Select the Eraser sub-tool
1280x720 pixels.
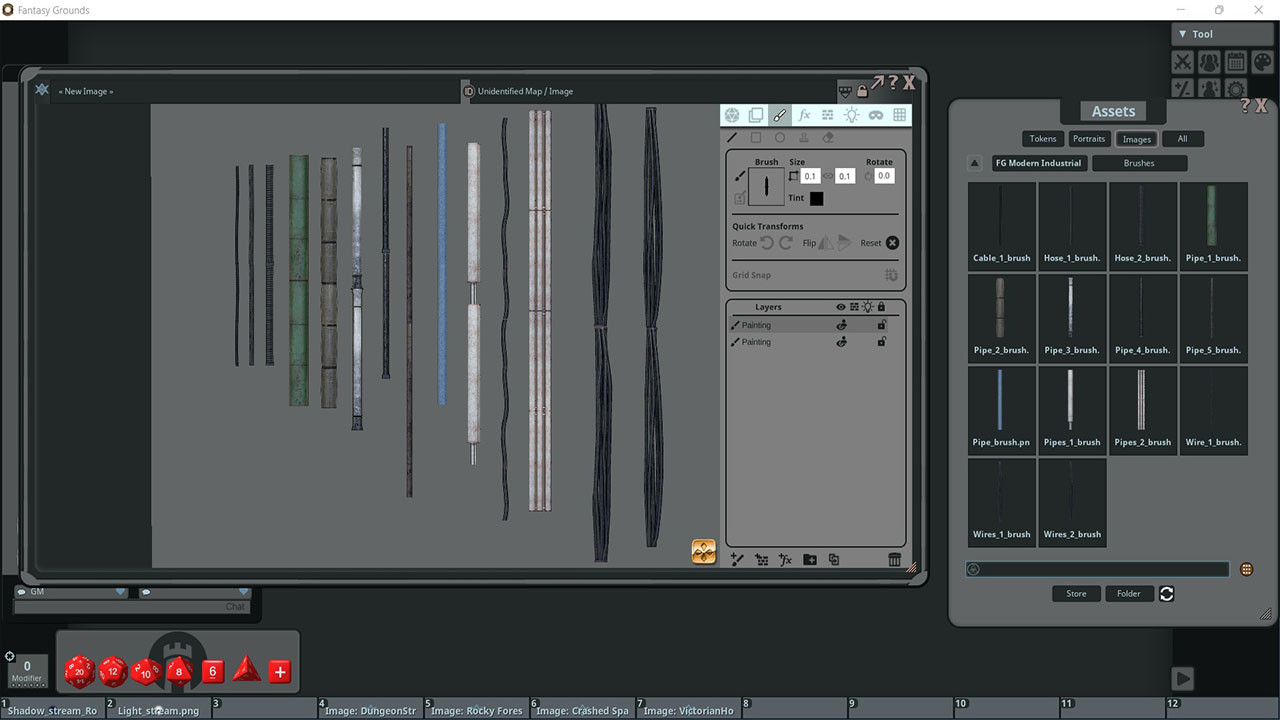(828, 137)
